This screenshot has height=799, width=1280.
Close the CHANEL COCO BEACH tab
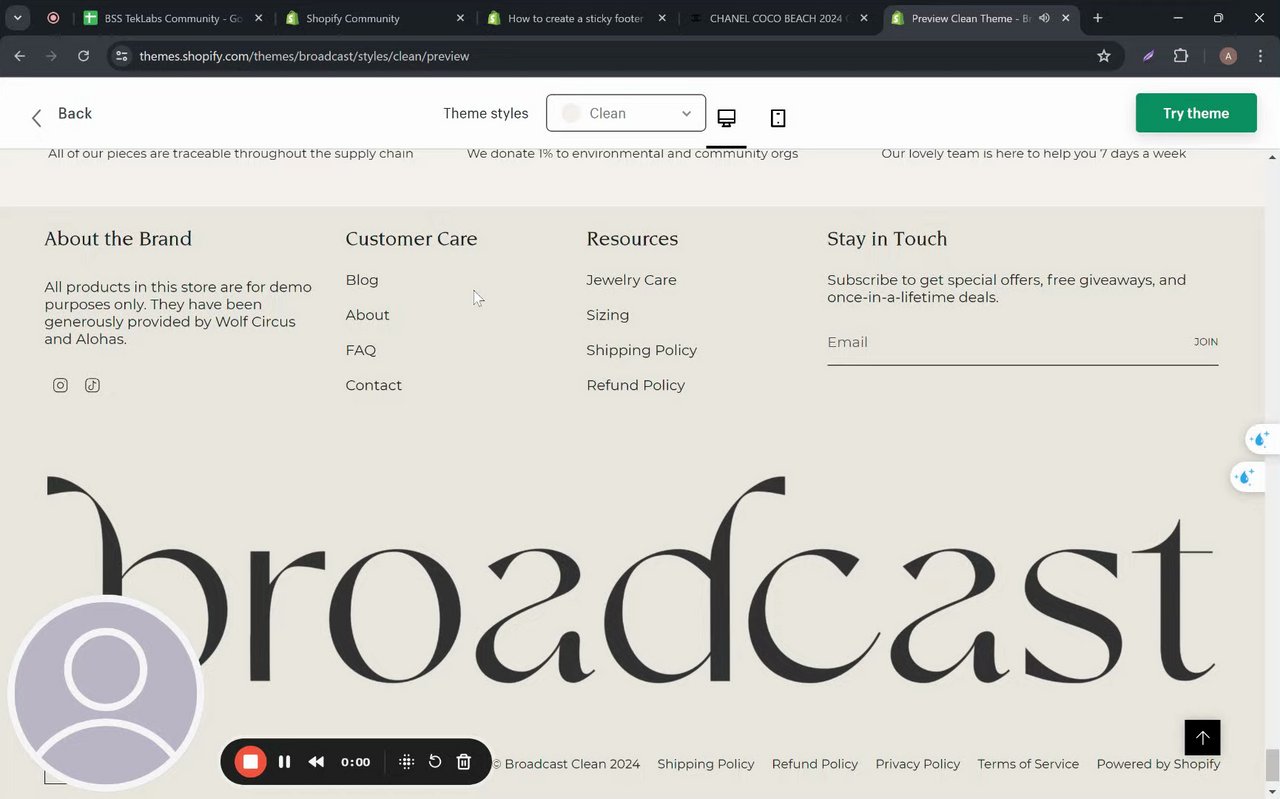coord(864,18)
